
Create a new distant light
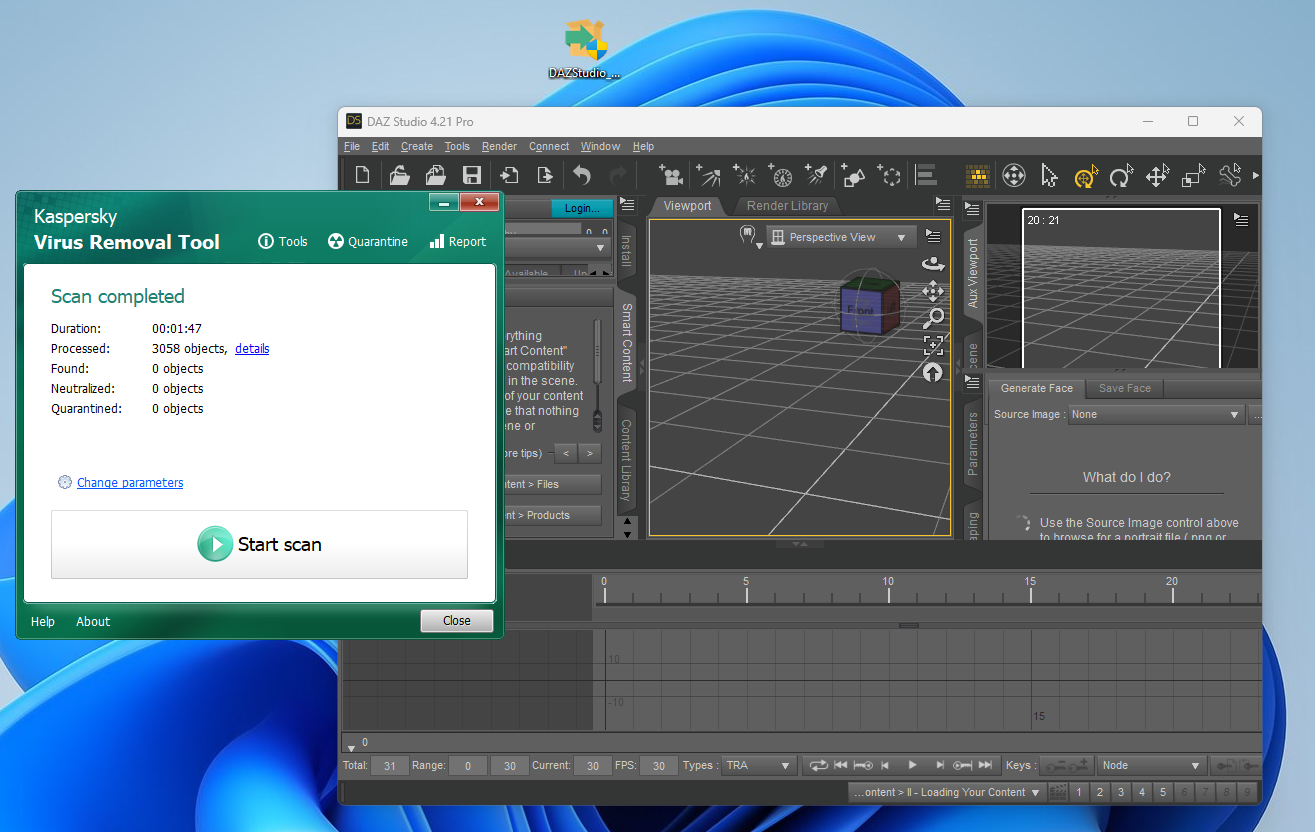[x=709, y=176]
